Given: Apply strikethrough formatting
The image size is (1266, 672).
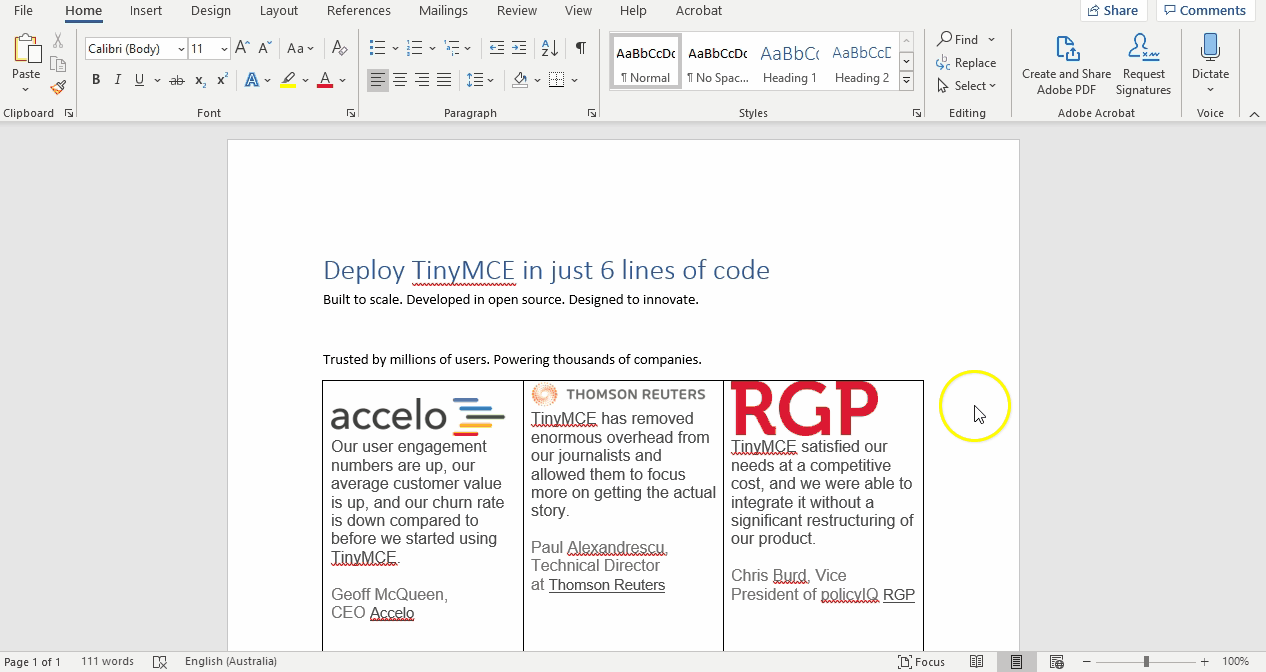Looking at the screenshot, I should click(x=177, y=80).
